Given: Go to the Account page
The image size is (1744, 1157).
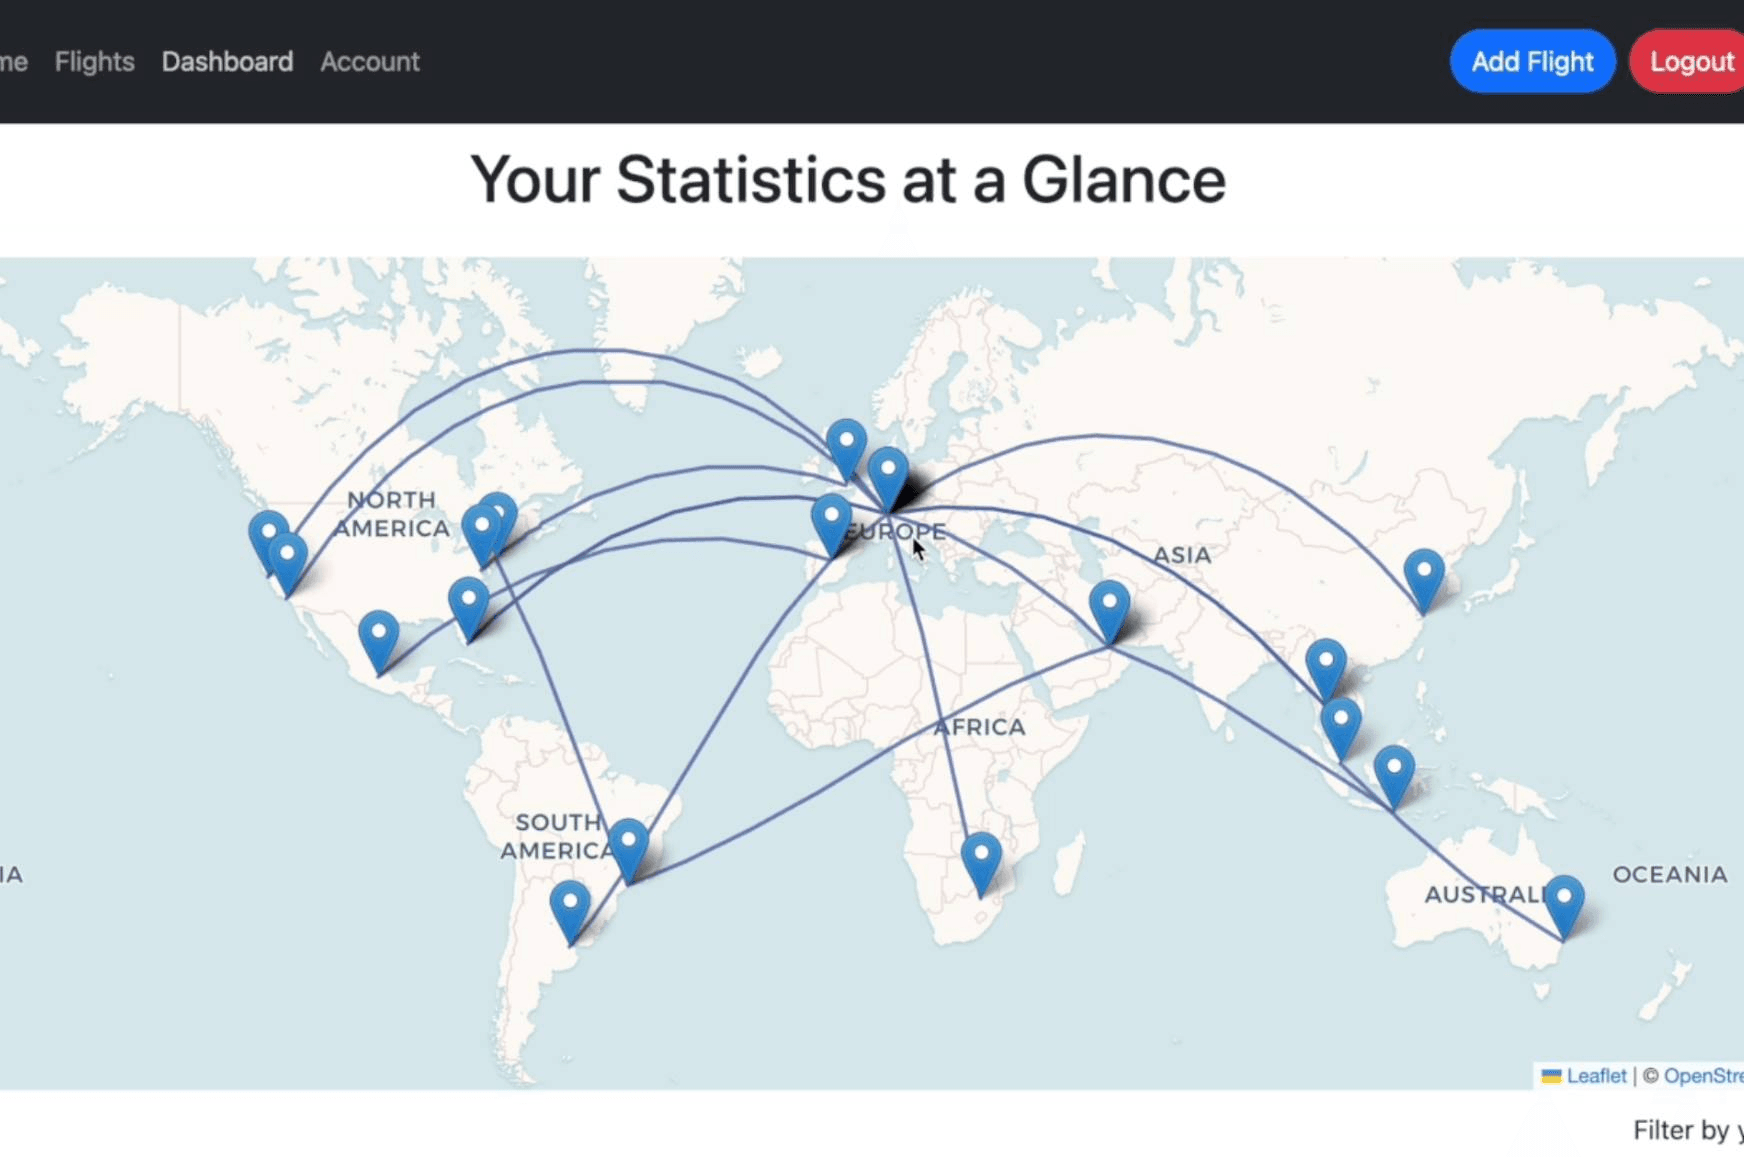Looking at the screenshot, I should (370, 62).
